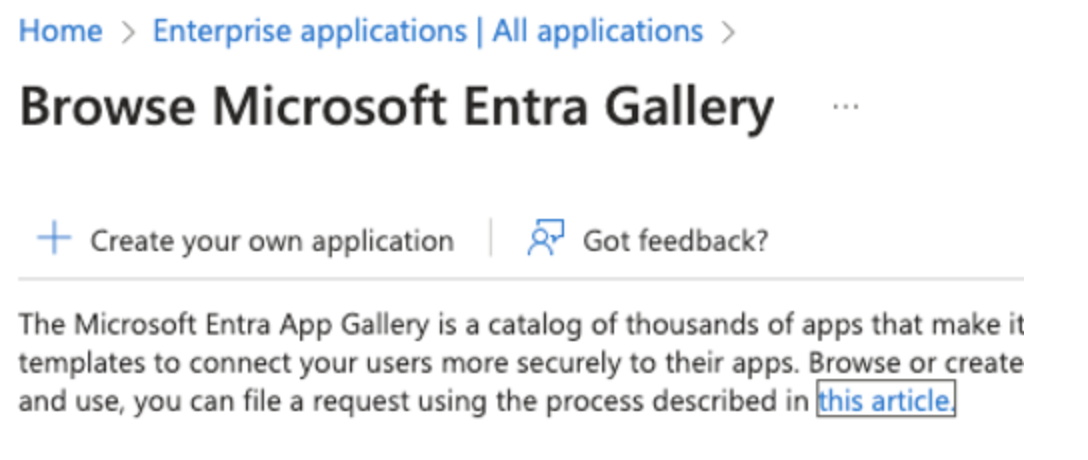Click the chevron after All applications breadcrumb

(728, 33)
